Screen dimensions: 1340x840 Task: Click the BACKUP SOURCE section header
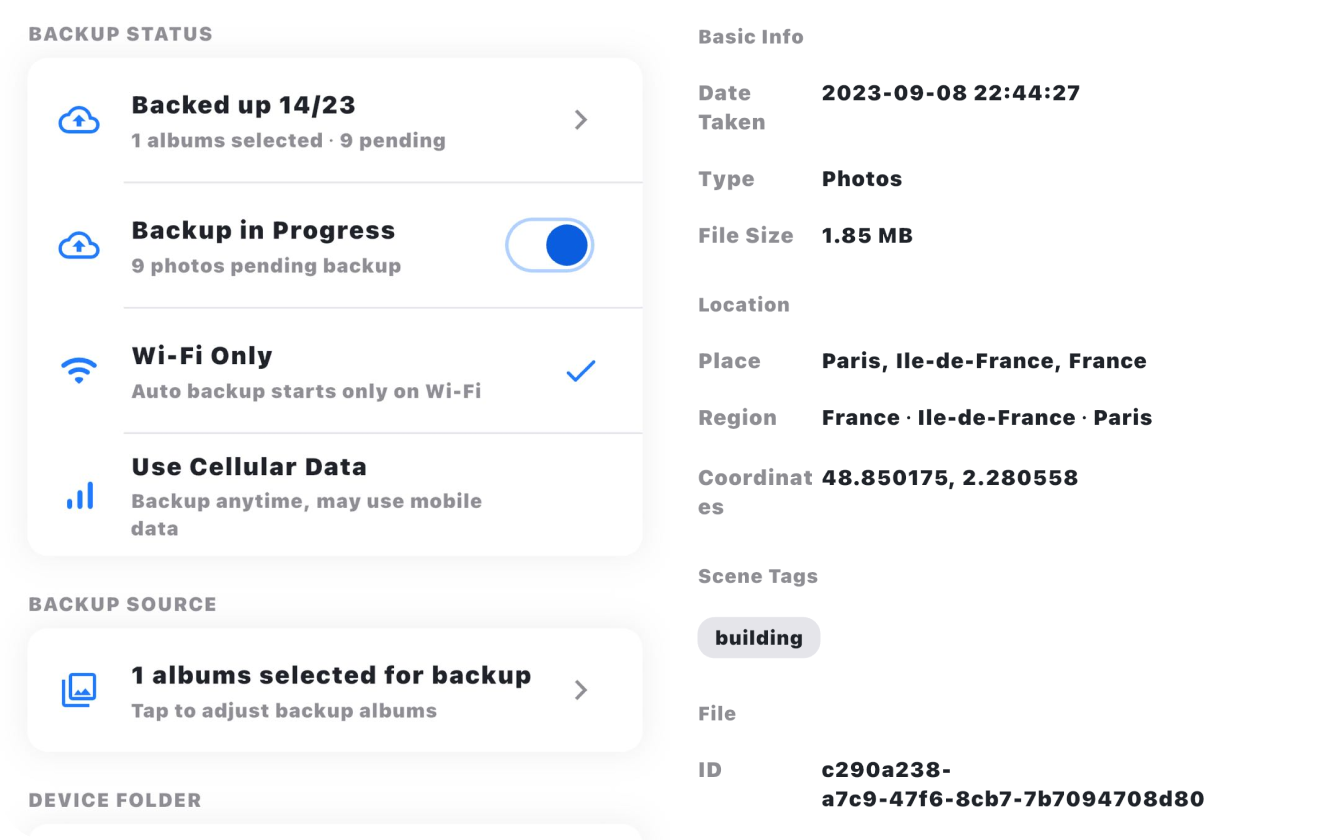click(122, 604)
